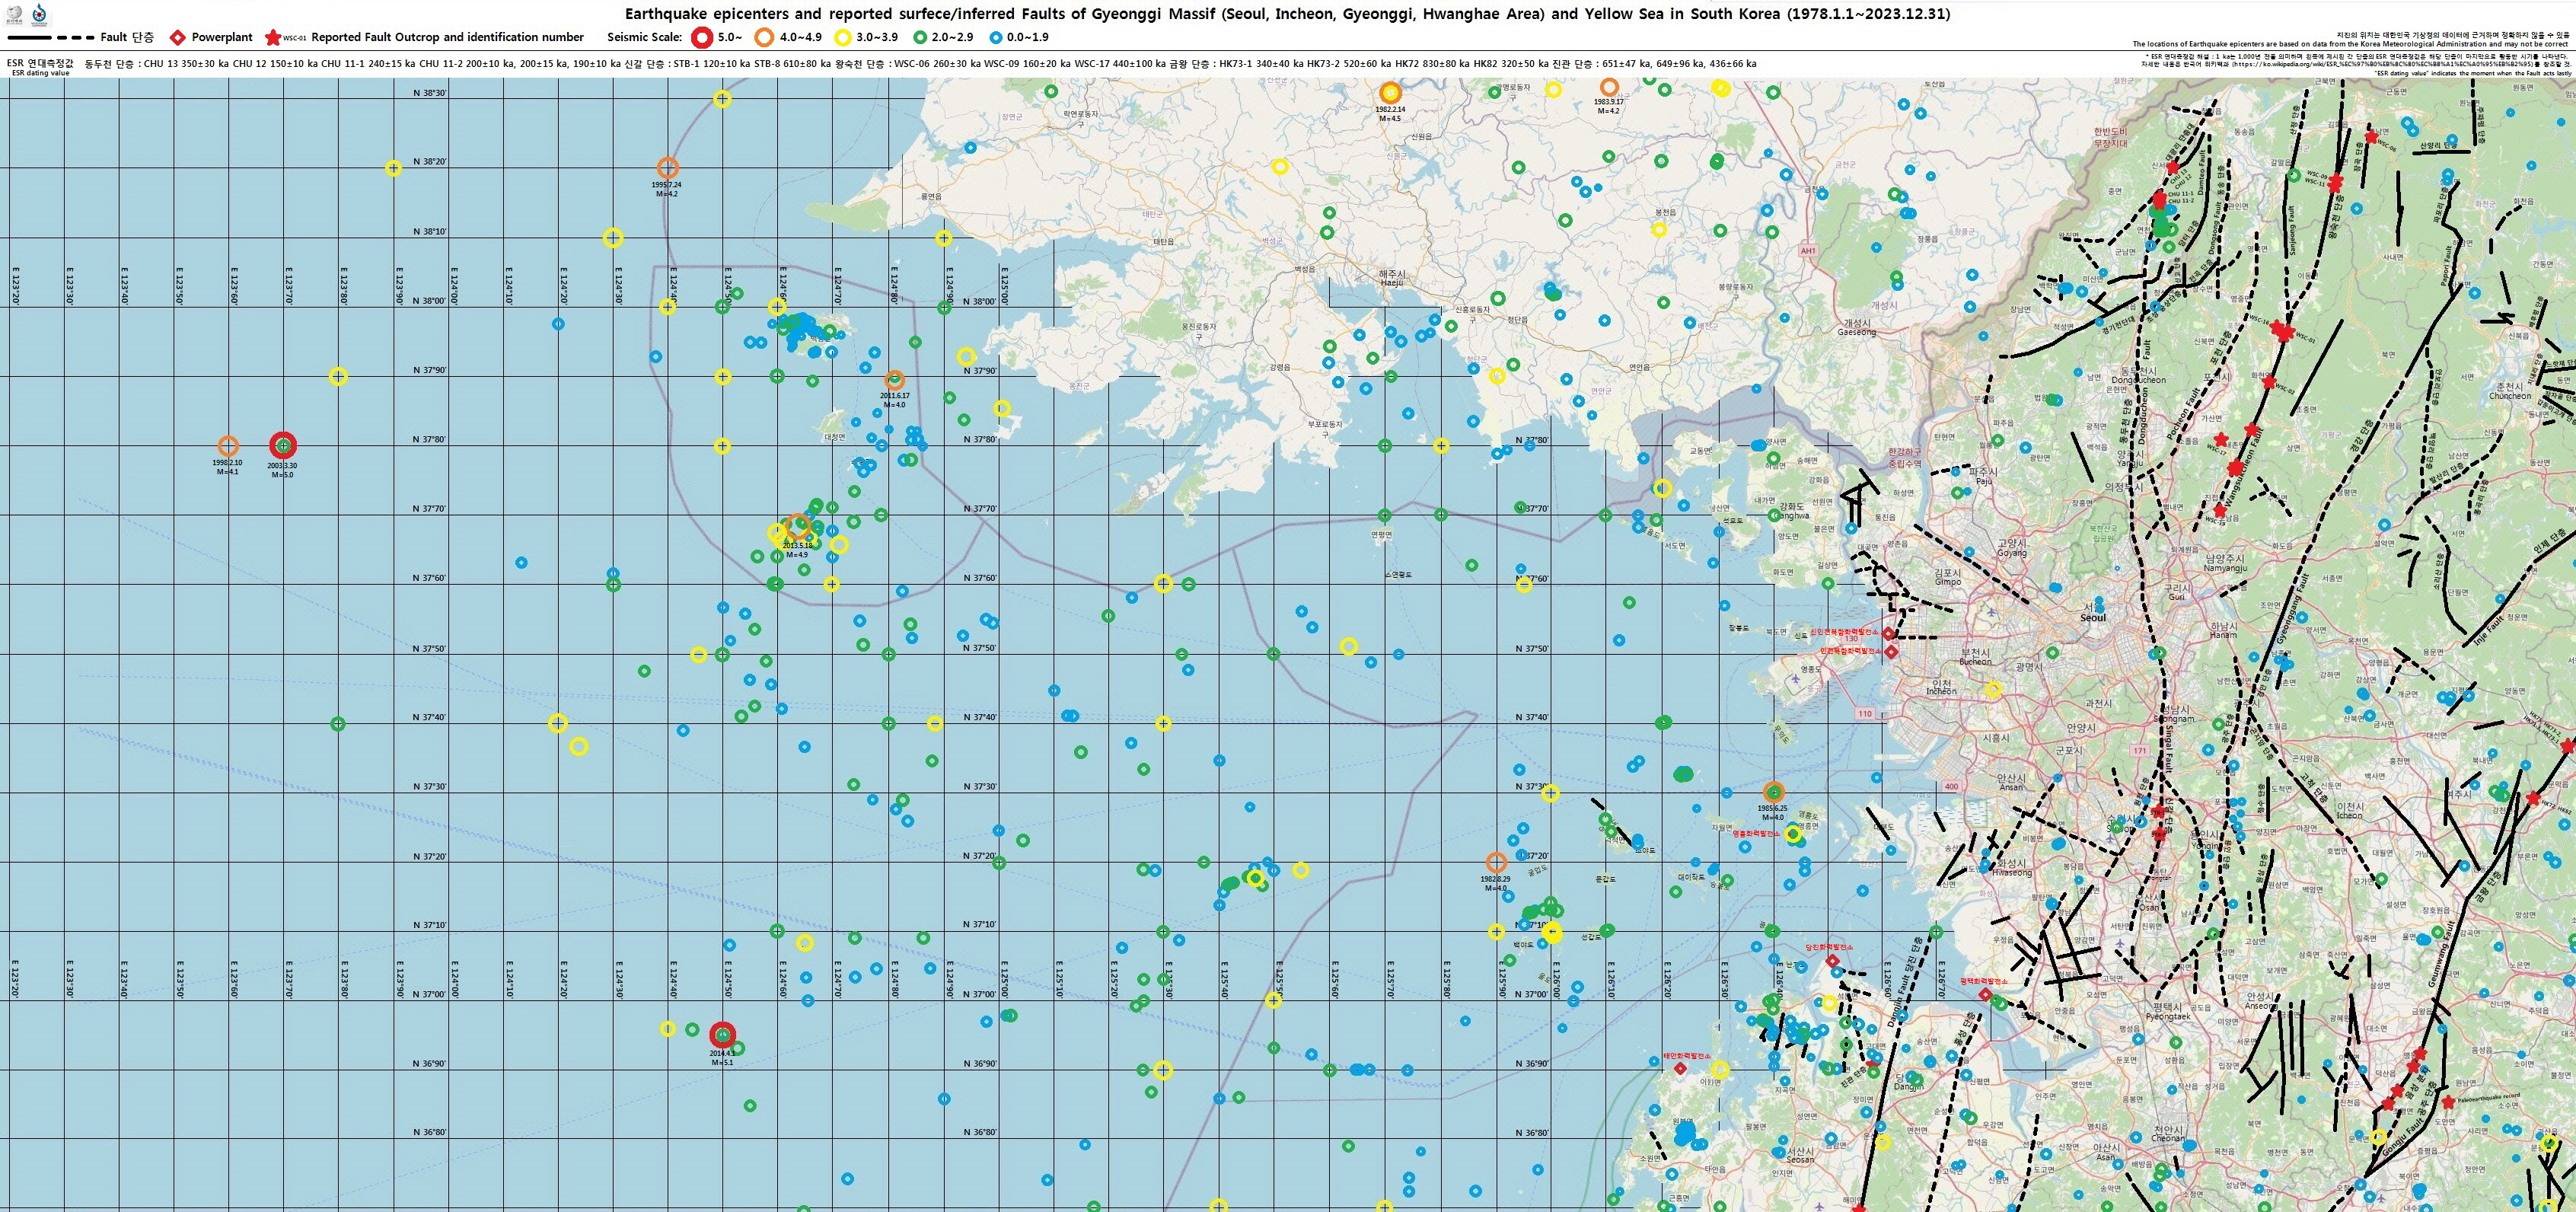Click the 2014.4.1 M=5.1 red epicenter marker
Screen dimensions: 2576x1212
tap(722, 1035)
